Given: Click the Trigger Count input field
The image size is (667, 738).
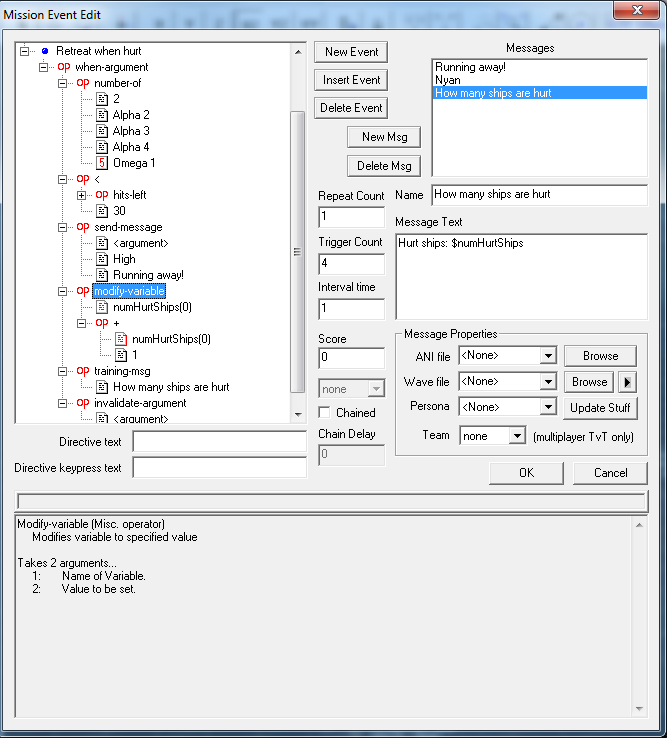Looking at the screenshot, I should pos(351,265).
